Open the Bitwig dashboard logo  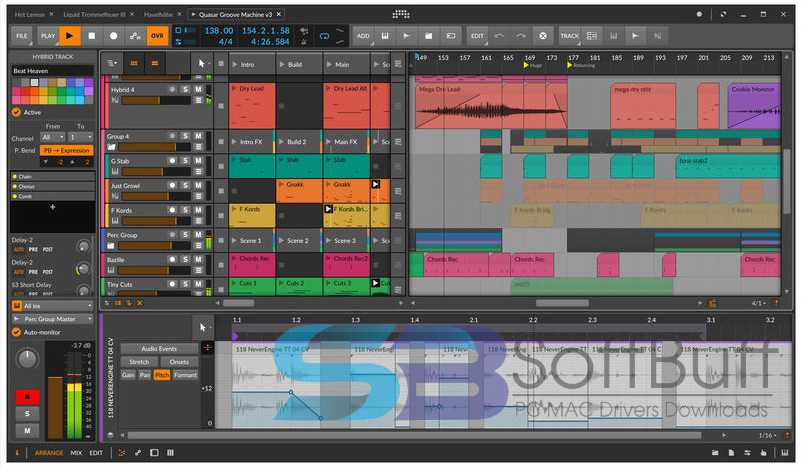(x=400, y=14)
